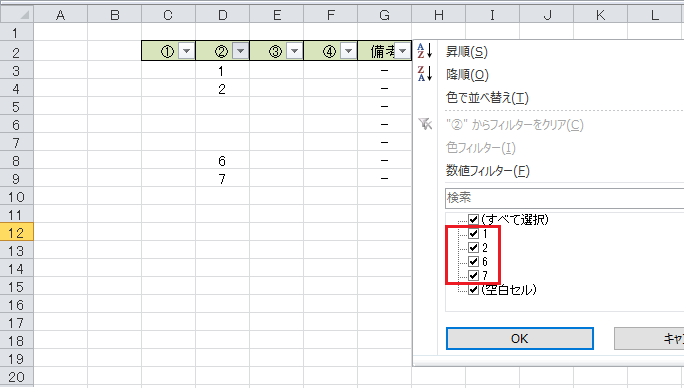The height and width of the screenshot is (388, 684).
Task: Open 色フィルター(I) submenu
Action: pyautogui.click(x=481, y=148)
